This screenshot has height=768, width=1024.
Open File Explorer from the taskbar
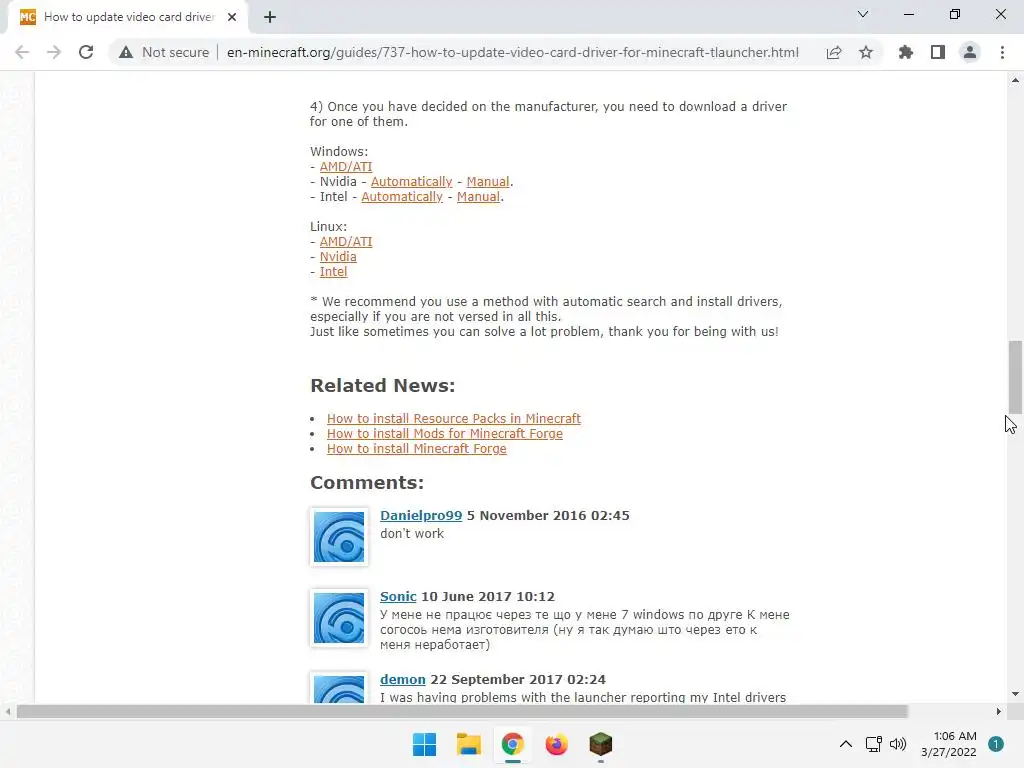click(x=468, y=744)
